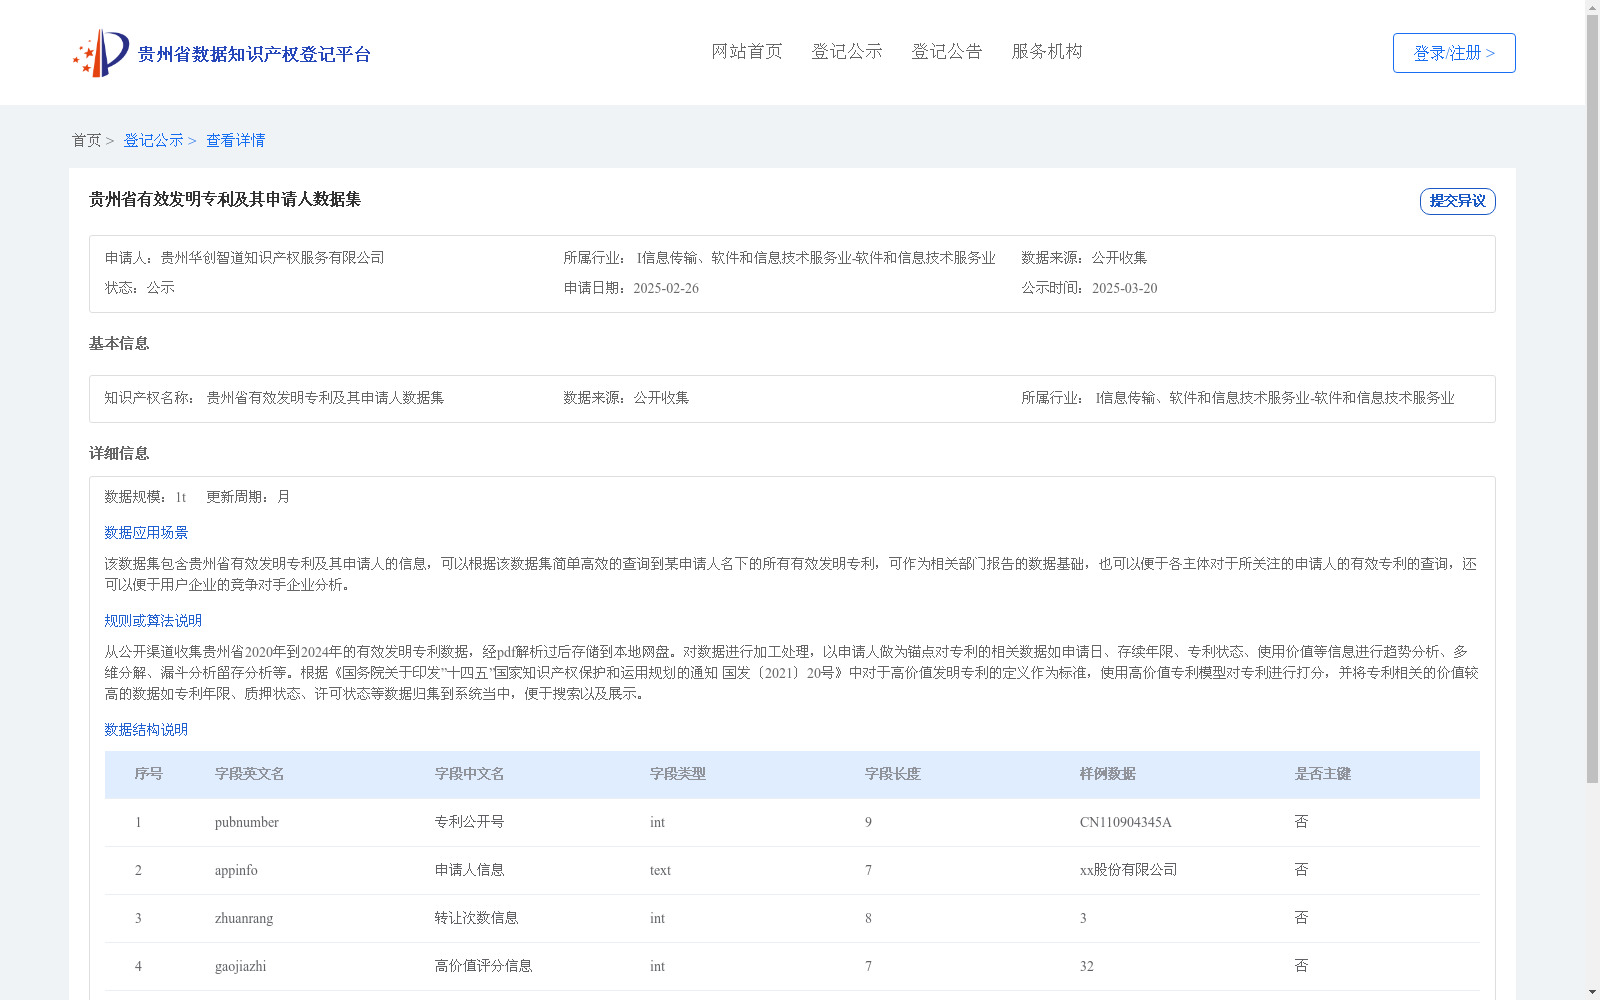Click the pubnumber table cell
This screenshot has width=1600, height=1000.
pos(247,823)
